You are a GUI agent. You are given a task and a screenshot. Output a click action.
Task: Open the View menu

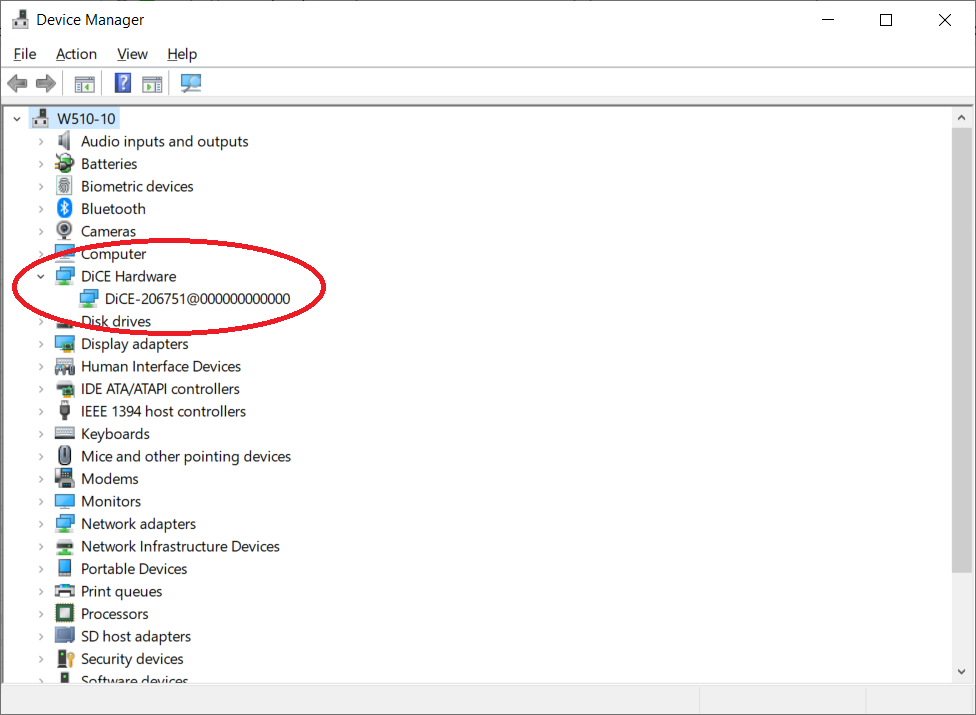tap(132, 54)
